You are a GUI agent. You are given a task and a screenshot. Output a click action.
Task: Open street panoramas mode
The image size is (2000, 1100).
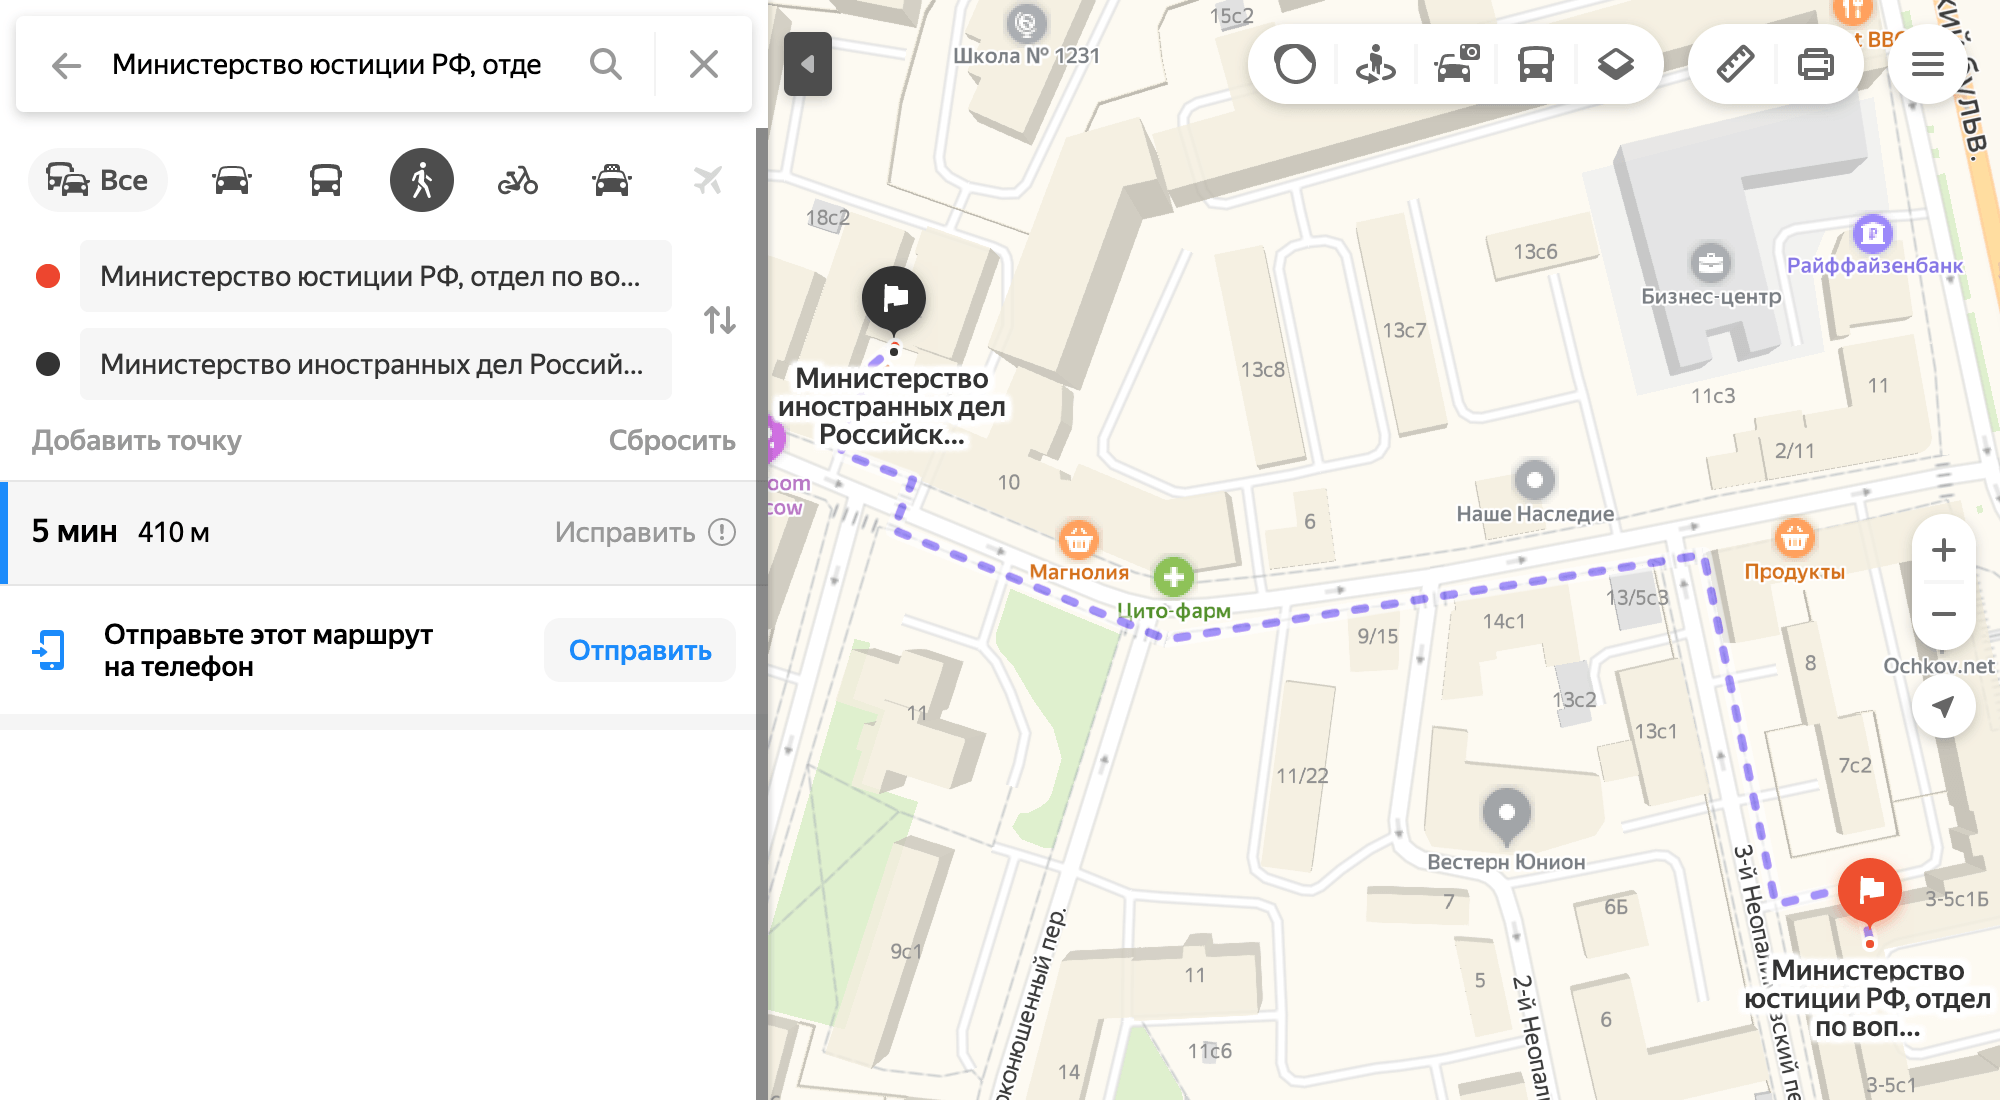click(1375, 65)
